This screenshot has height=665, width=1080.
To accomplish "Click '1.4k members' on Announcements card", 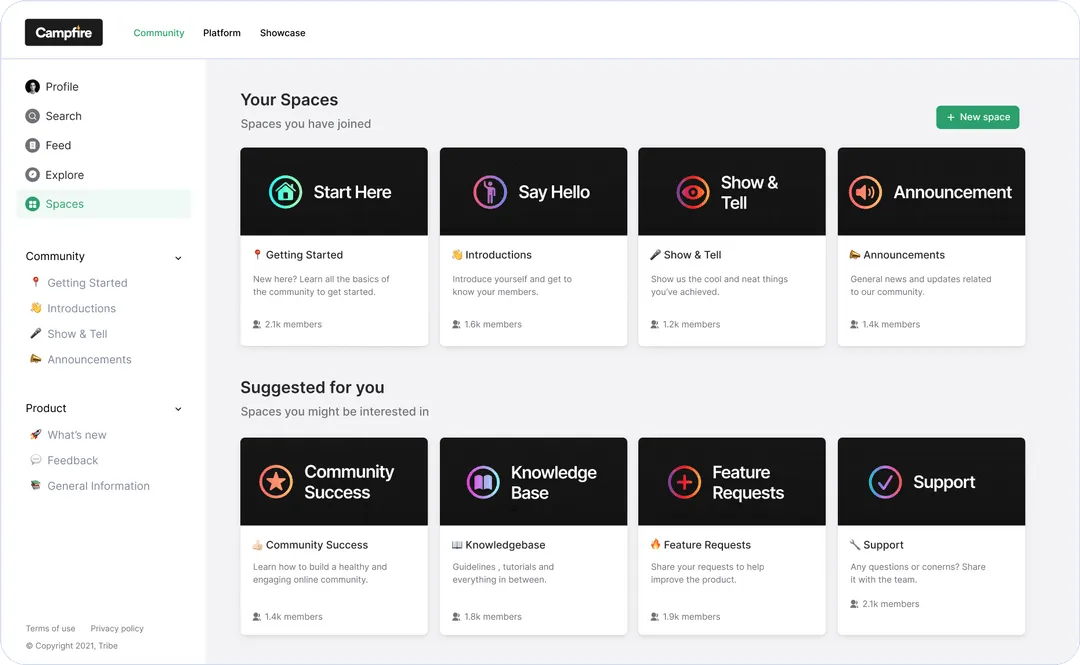I will tap(891, 325).
